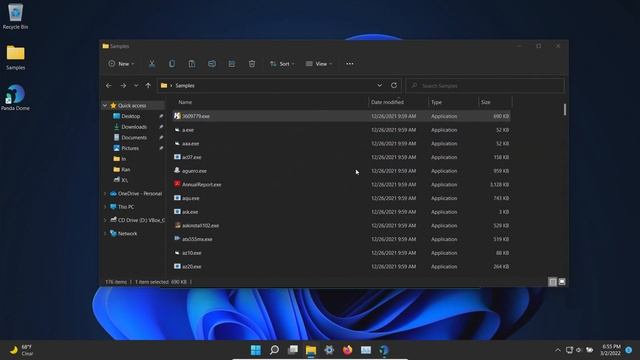The width and height of the screenshot is (640, 360).
Task: Expand the CD Drive (D:) node
Action: coord(105,220)
